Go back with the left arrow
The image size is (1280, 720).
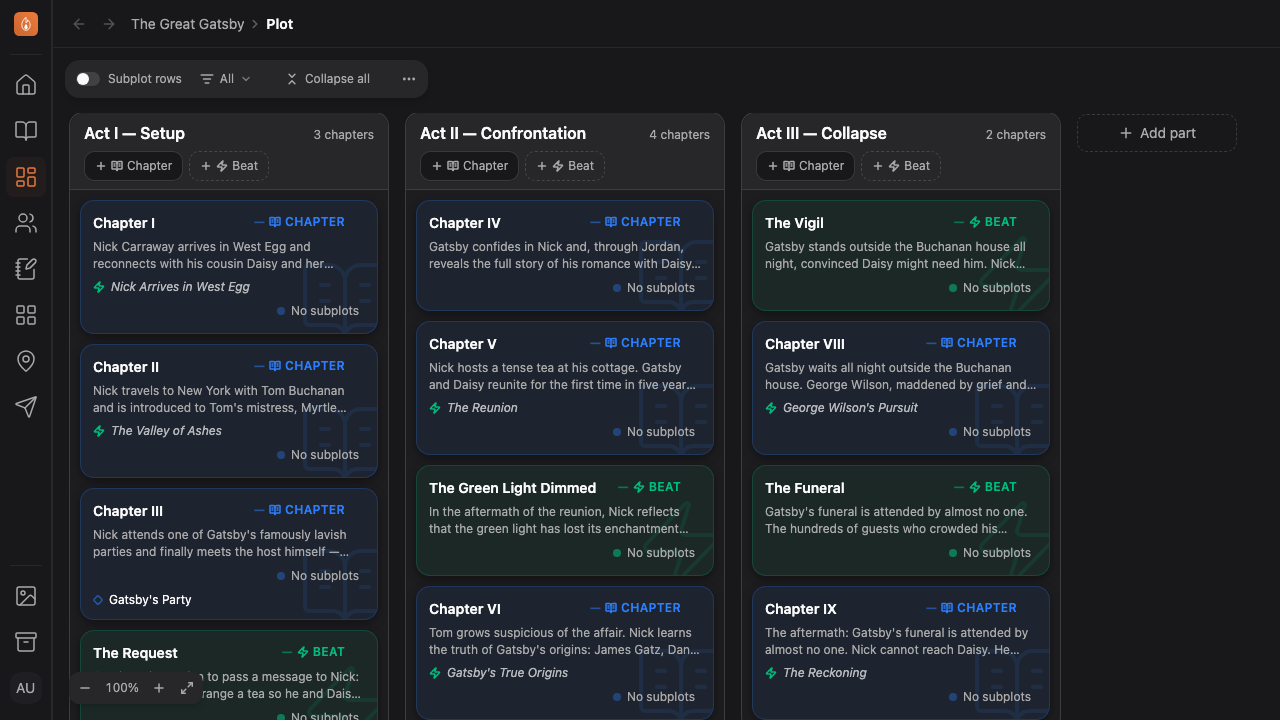pos(79,24)
